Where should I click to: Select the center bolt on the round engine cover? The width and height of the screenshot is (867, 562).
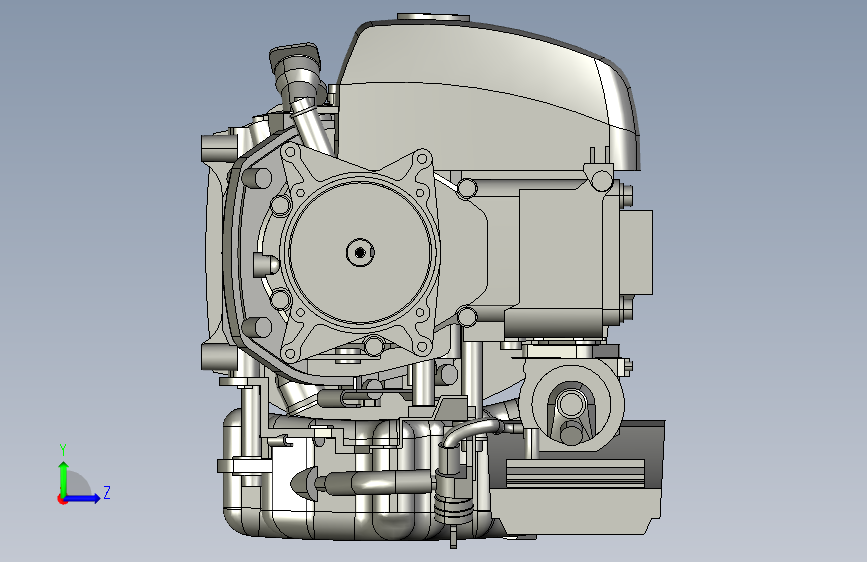(360, 253)
